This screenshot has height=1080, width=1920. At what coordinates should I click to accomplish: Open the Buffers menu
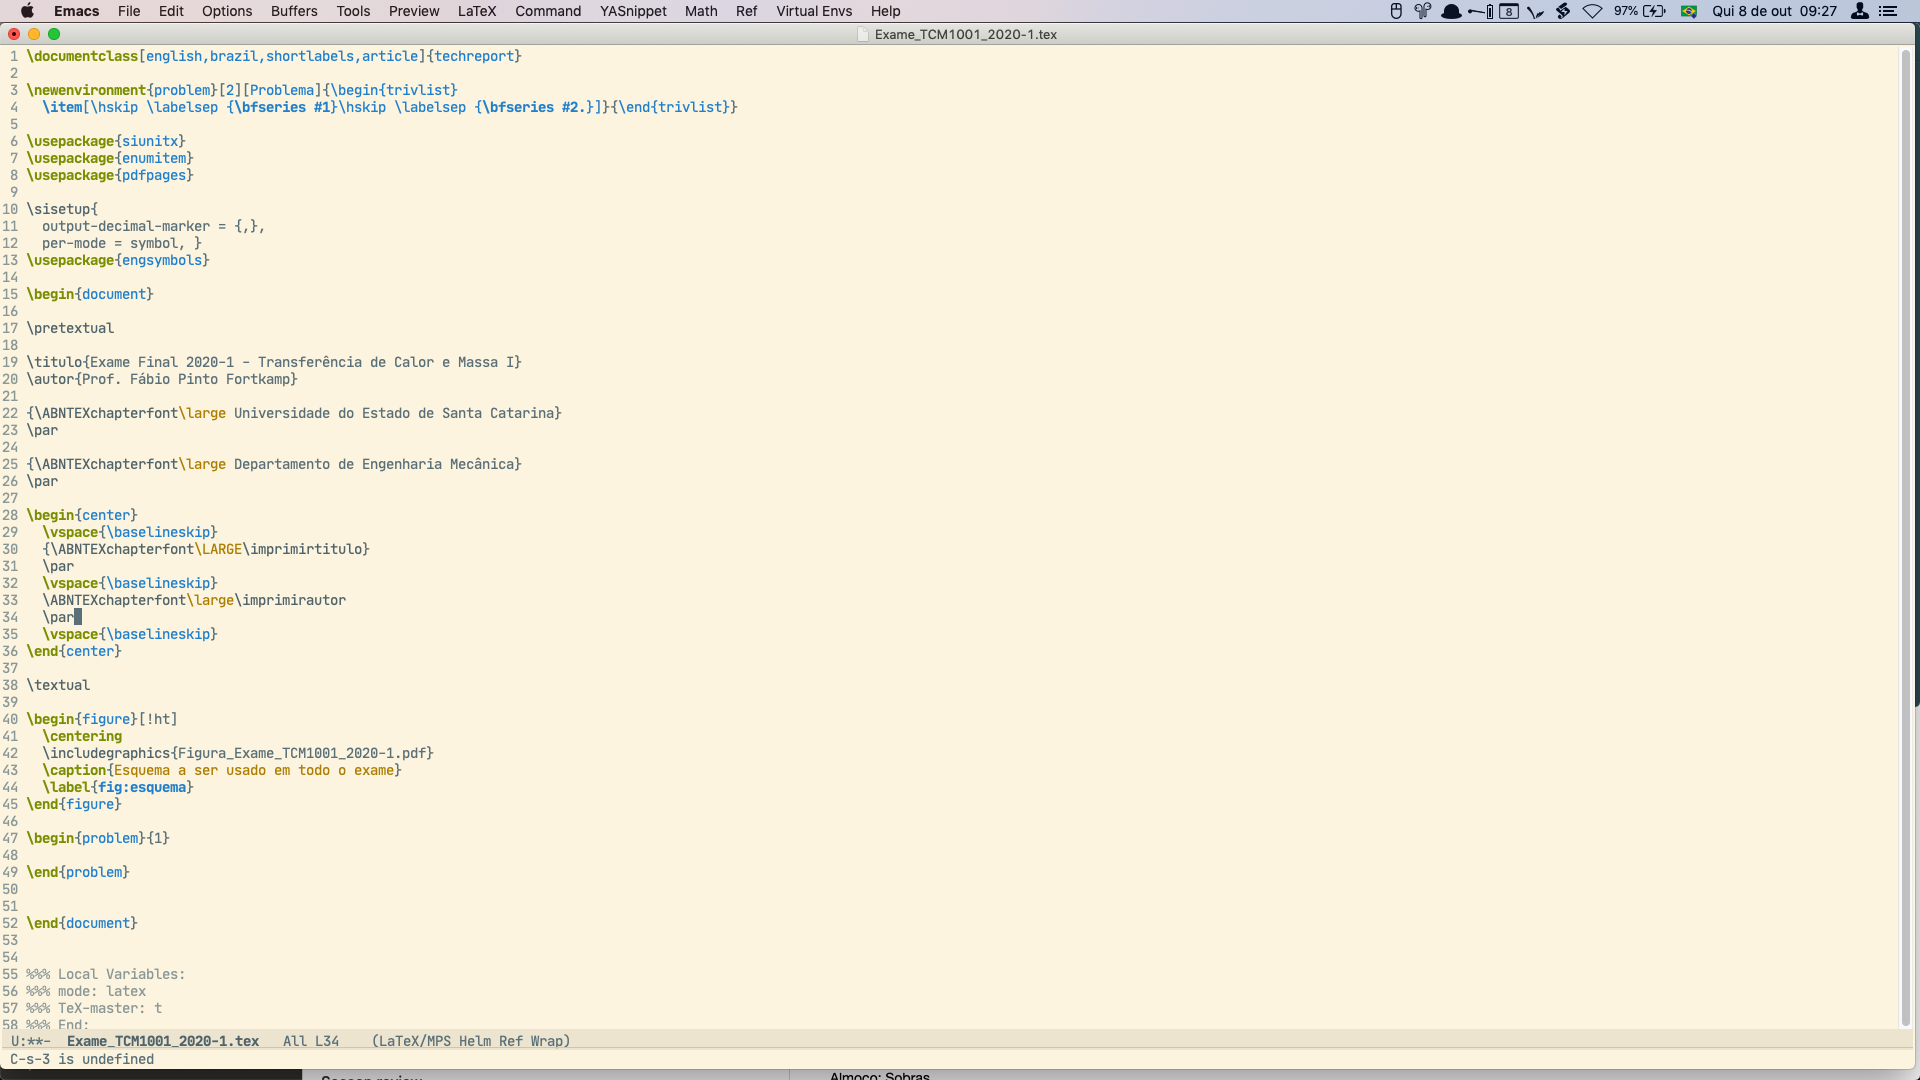pyautogui.click(x=293, y=11)
